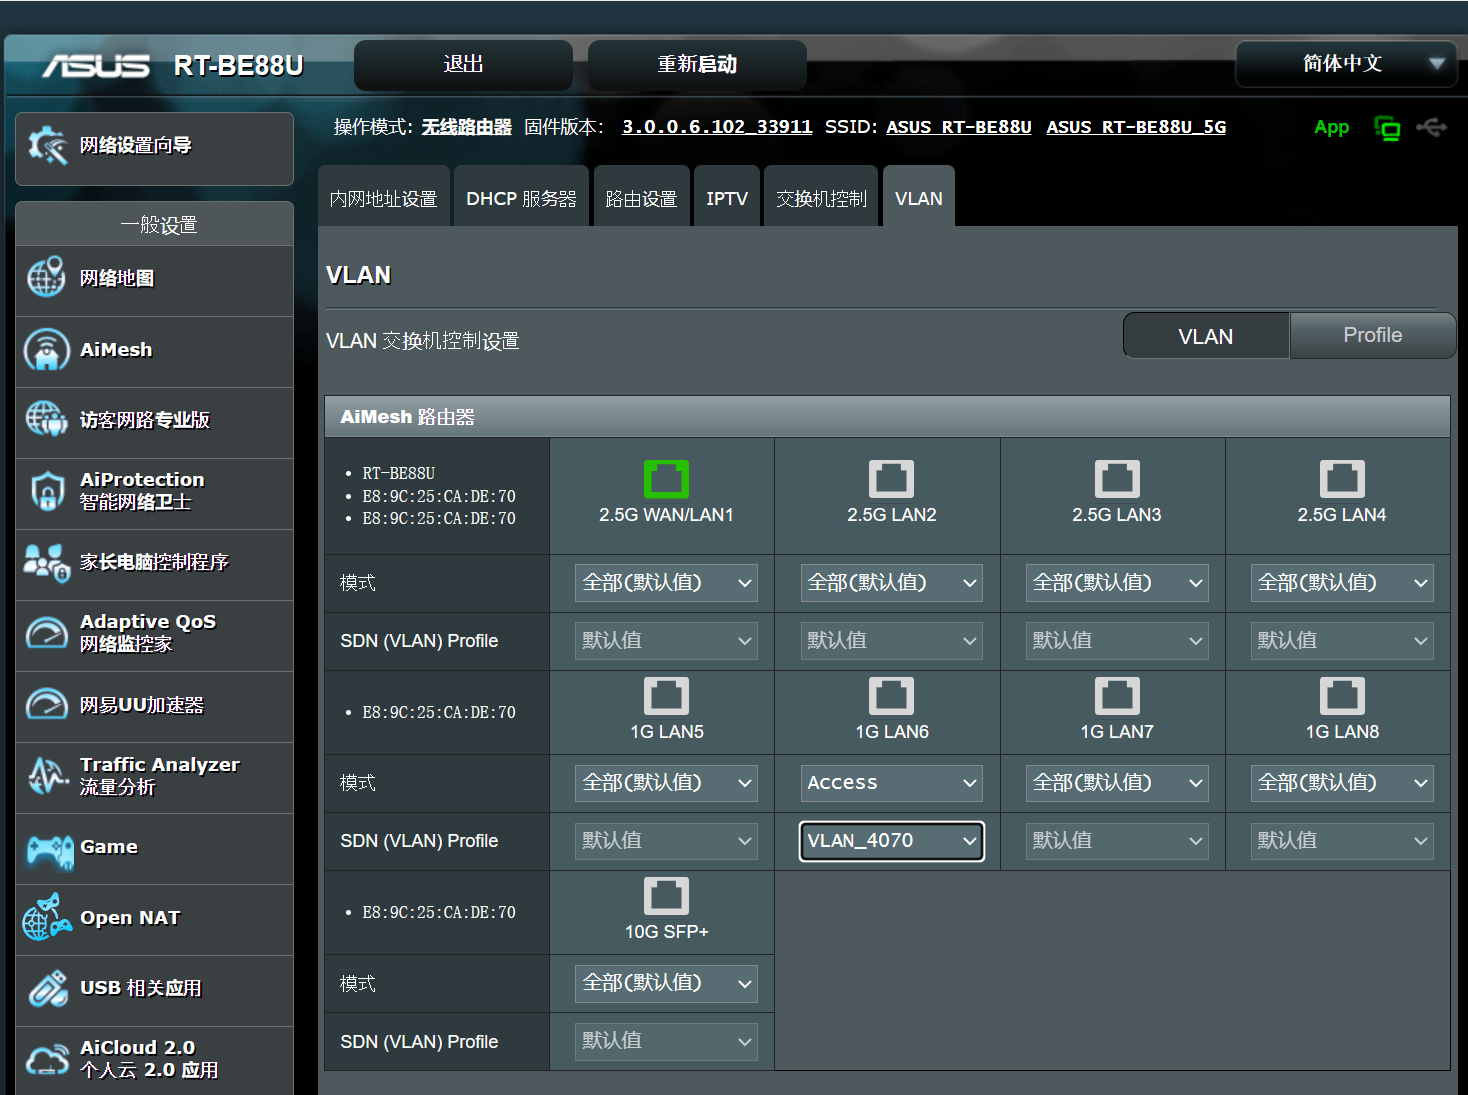The image size is (1468, 1095).
Task: Select the VLAN toggle view button
Action: [x=1206, y=336]
